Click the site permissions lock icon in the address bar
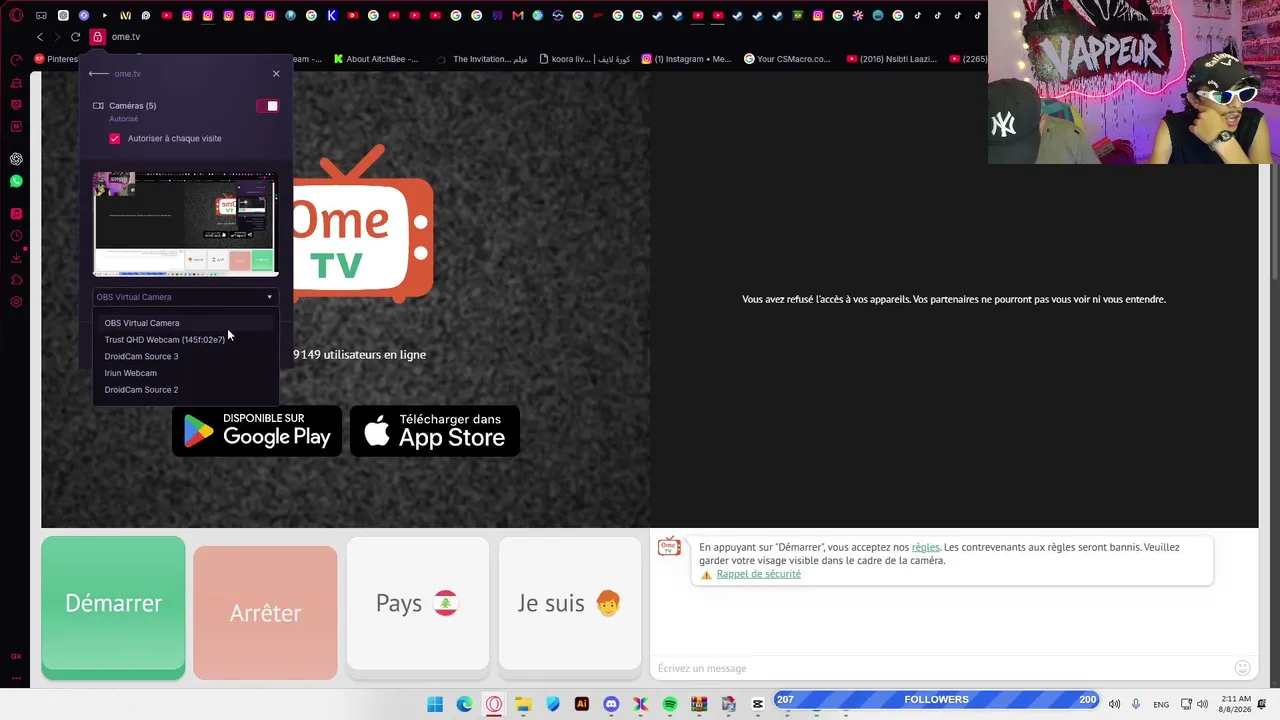The width and height of the screenshot is (1280, 720). coord(97,37)
